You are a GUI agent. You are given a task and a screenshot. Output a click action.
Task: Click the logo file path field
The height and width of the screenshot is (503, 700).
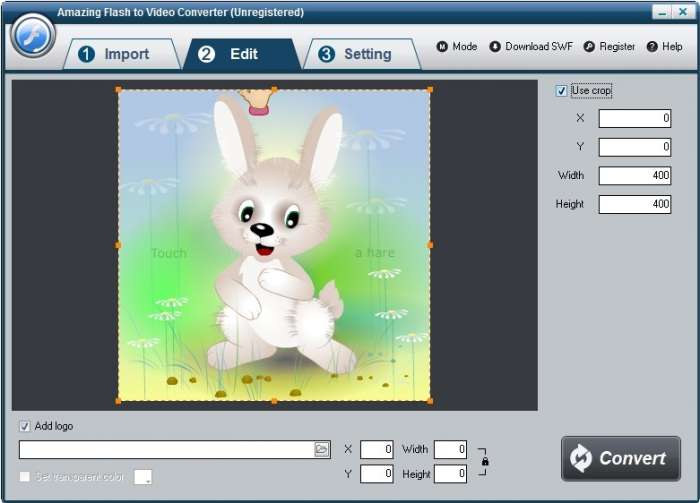pyautogui.click(x=166, y=450)
